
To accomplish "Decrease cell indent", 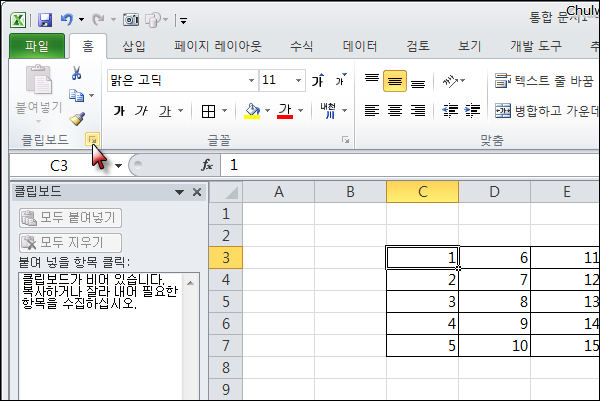I will (450, 111).
